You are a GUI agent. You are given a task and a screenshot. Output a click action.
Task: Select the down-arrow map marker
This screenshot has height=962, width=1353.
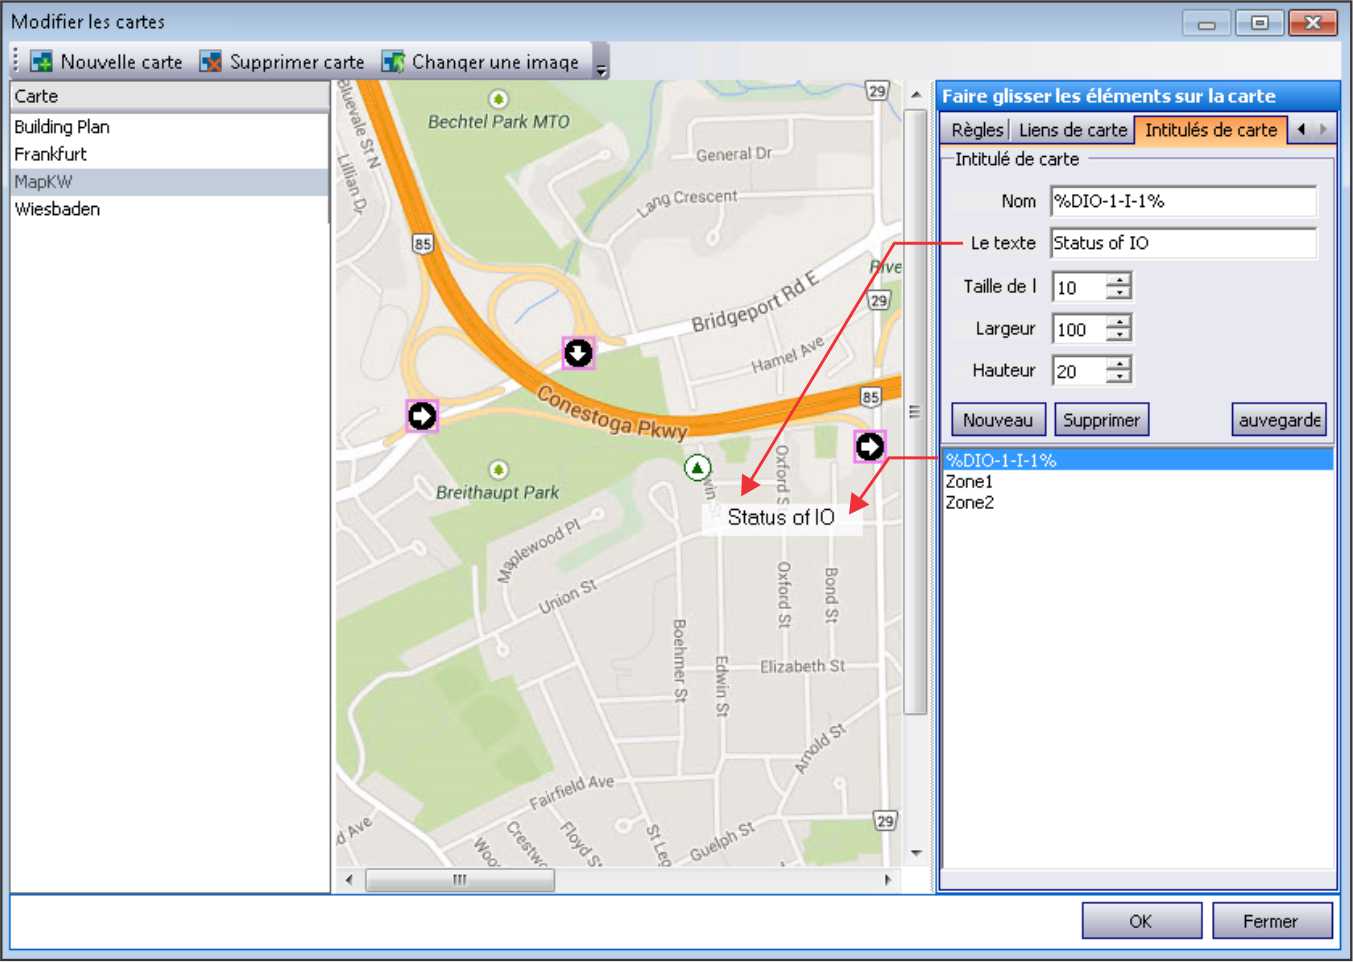coord(578,353)
